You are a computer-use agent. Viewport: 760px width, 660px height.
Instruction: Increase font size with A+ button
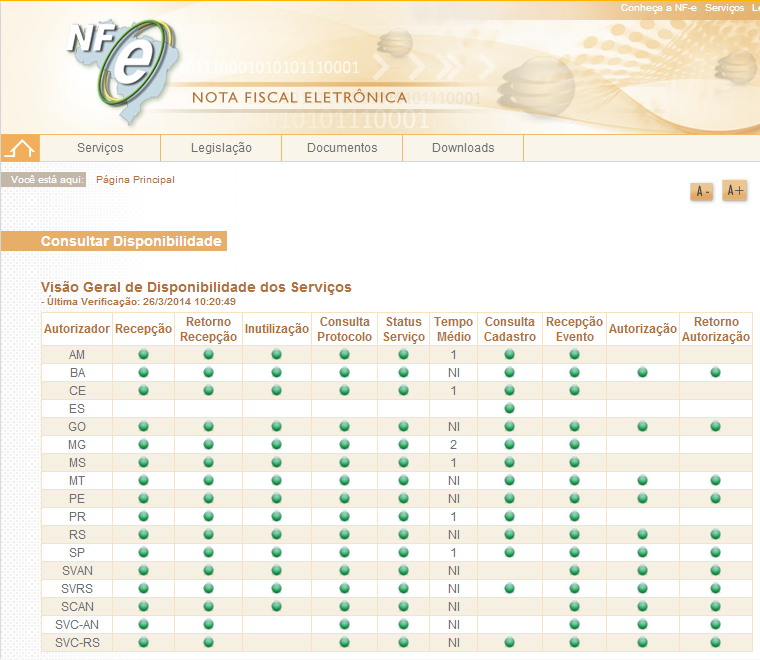pos(735,190)
